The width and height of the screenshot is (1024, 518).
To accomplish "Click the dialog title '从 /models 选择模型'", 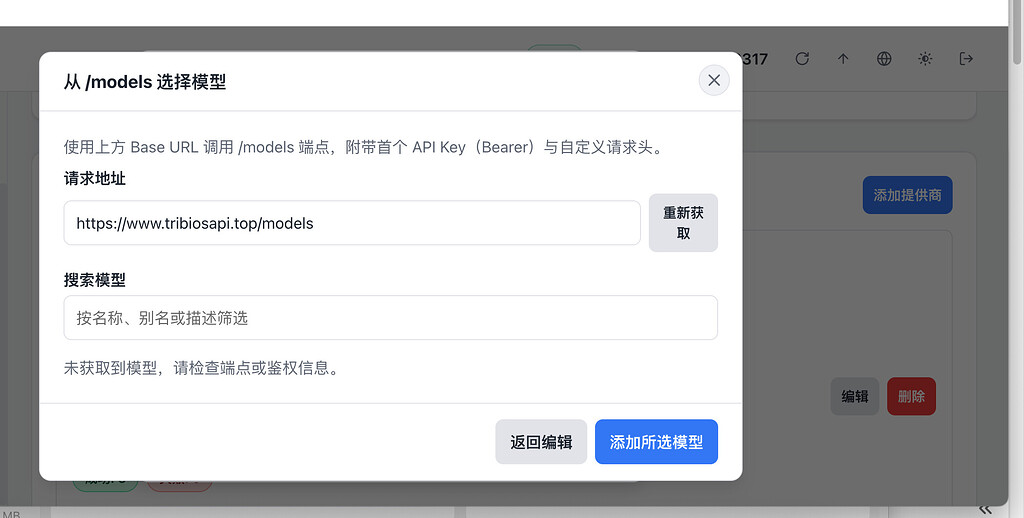I will (x=145, y=82).
